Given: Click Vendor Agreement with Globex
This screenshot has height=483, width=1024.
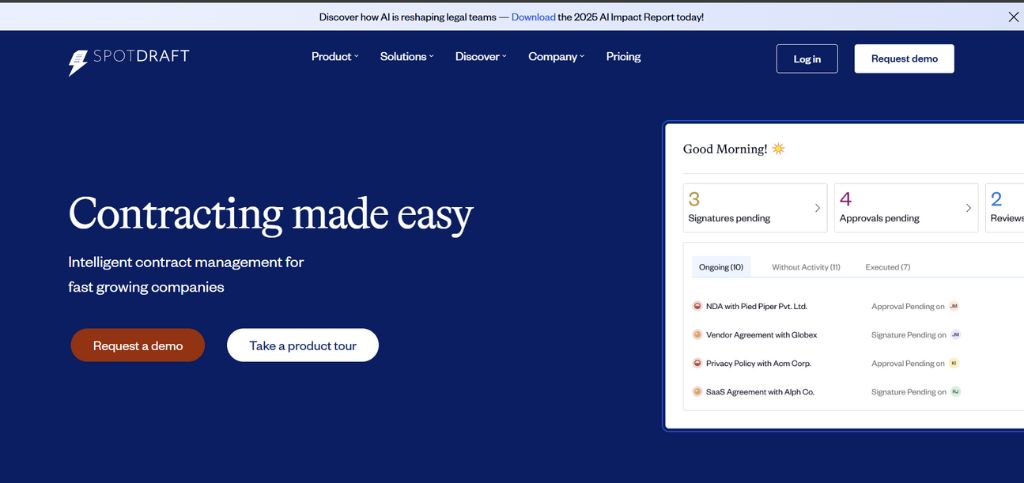Looking at the screenshot, I should tap(761, 335).
